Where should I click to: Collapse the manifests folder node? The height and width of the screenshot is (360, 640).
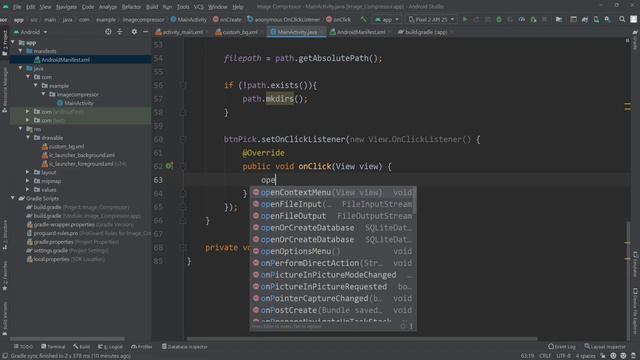20,51
